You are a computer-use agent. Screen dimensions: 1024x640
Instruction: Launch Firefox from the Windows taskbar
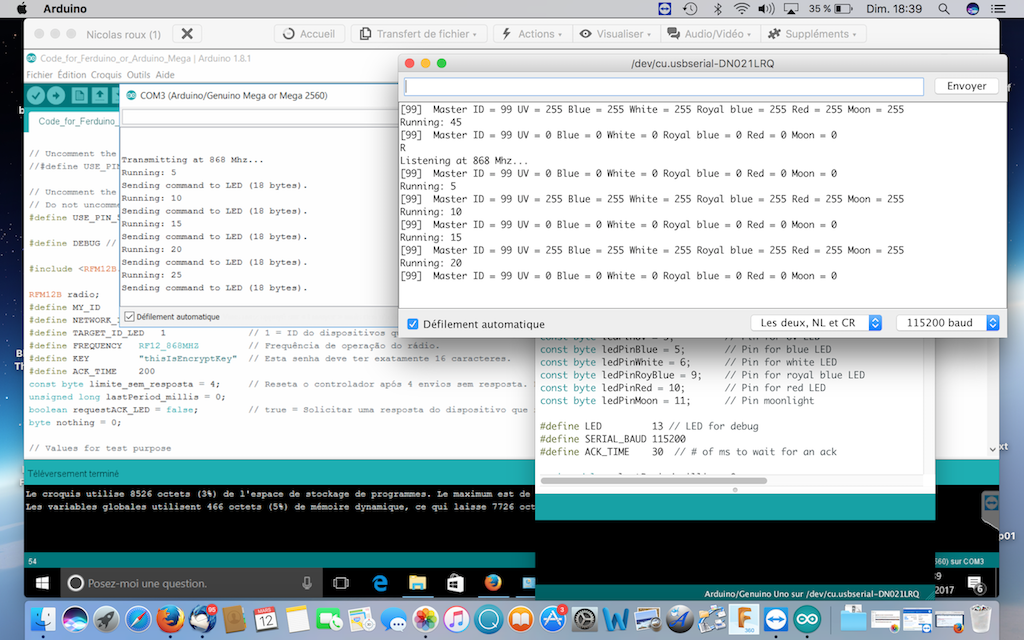click(x=492, y=583)
